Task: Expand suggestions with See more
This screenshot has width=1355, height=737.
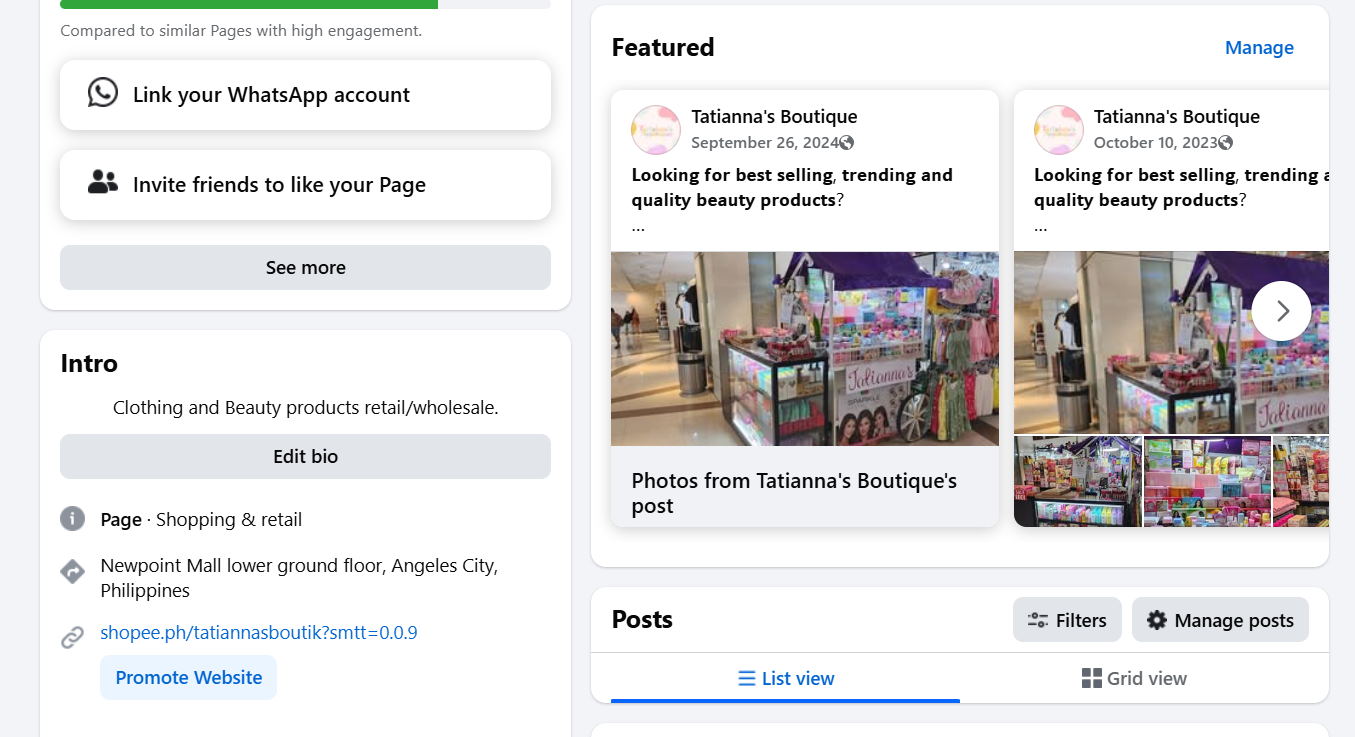Action: 305,268
